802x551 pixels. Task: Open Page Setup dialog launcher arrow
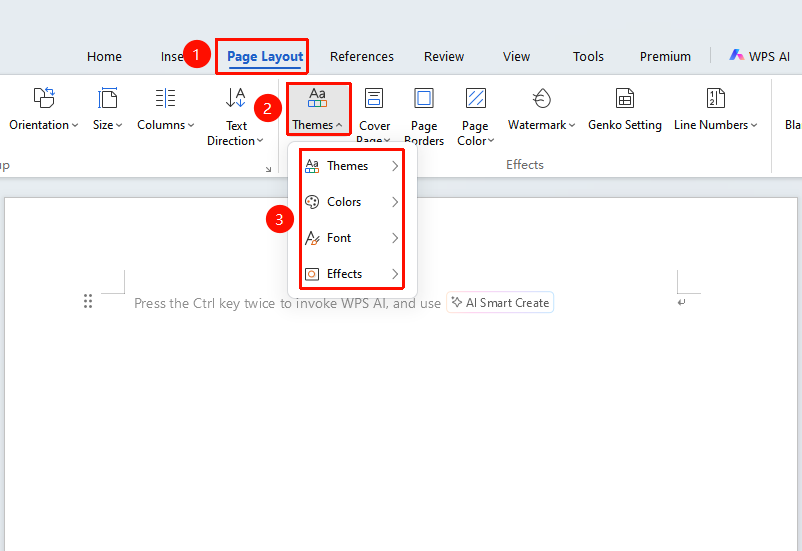(268, 169)
